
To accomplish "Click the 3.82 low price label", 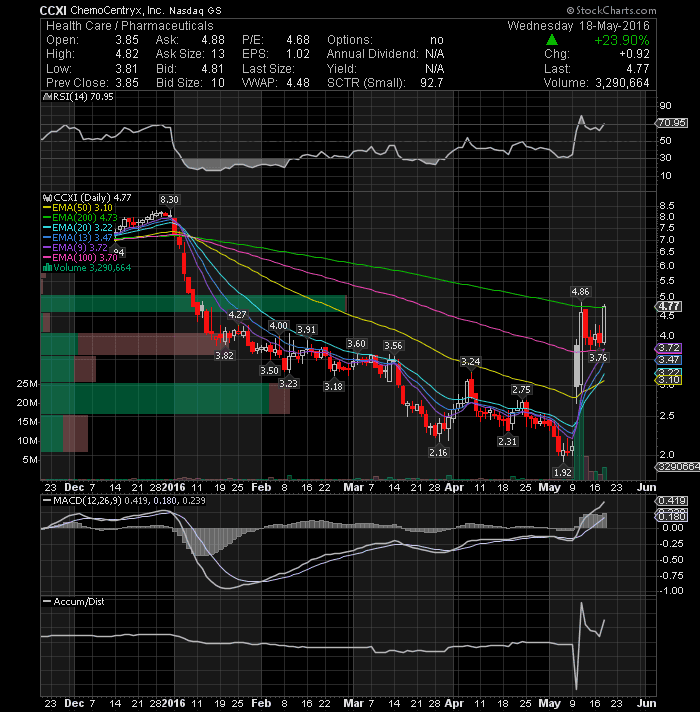I will 224,356.
